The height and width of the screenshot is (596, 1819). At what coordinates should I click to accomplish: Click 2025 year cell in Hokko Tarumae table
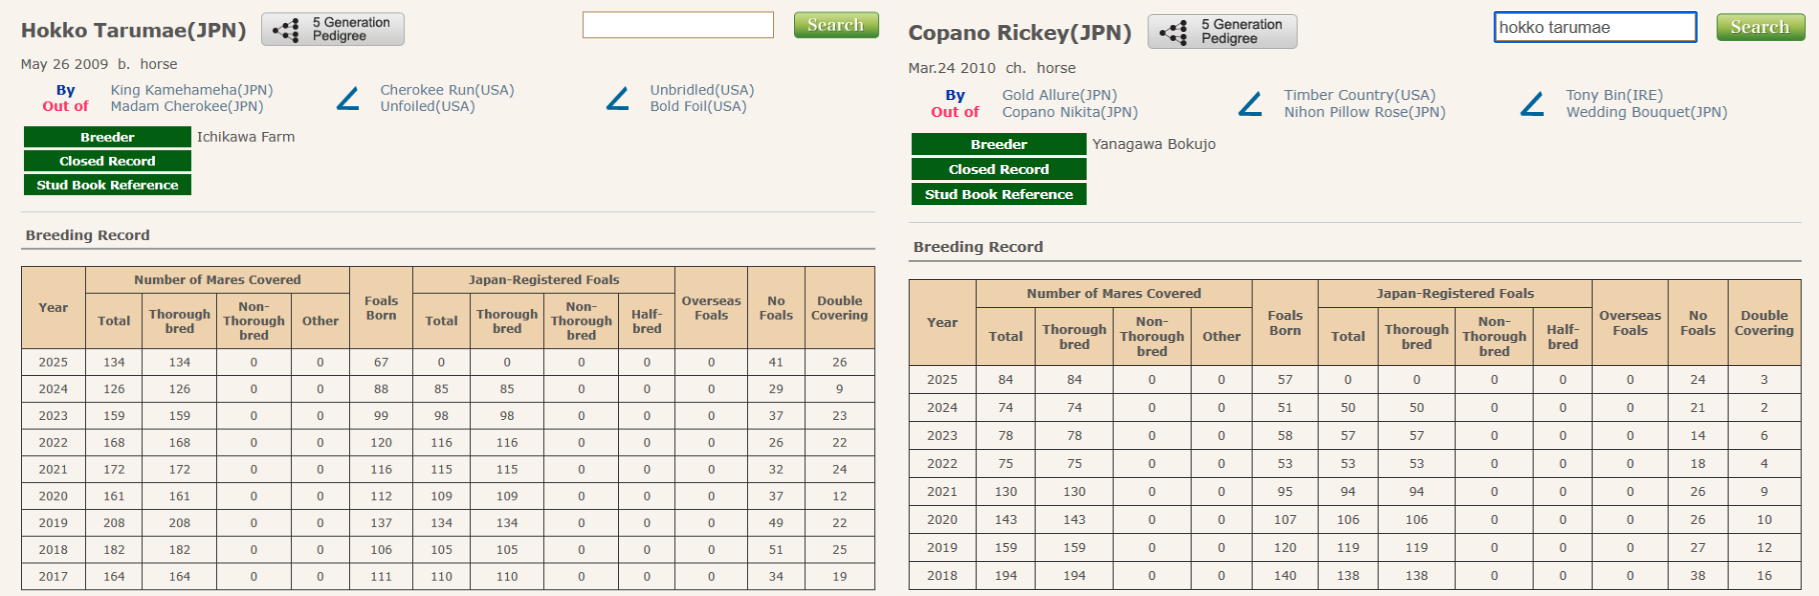click(53, 362)
